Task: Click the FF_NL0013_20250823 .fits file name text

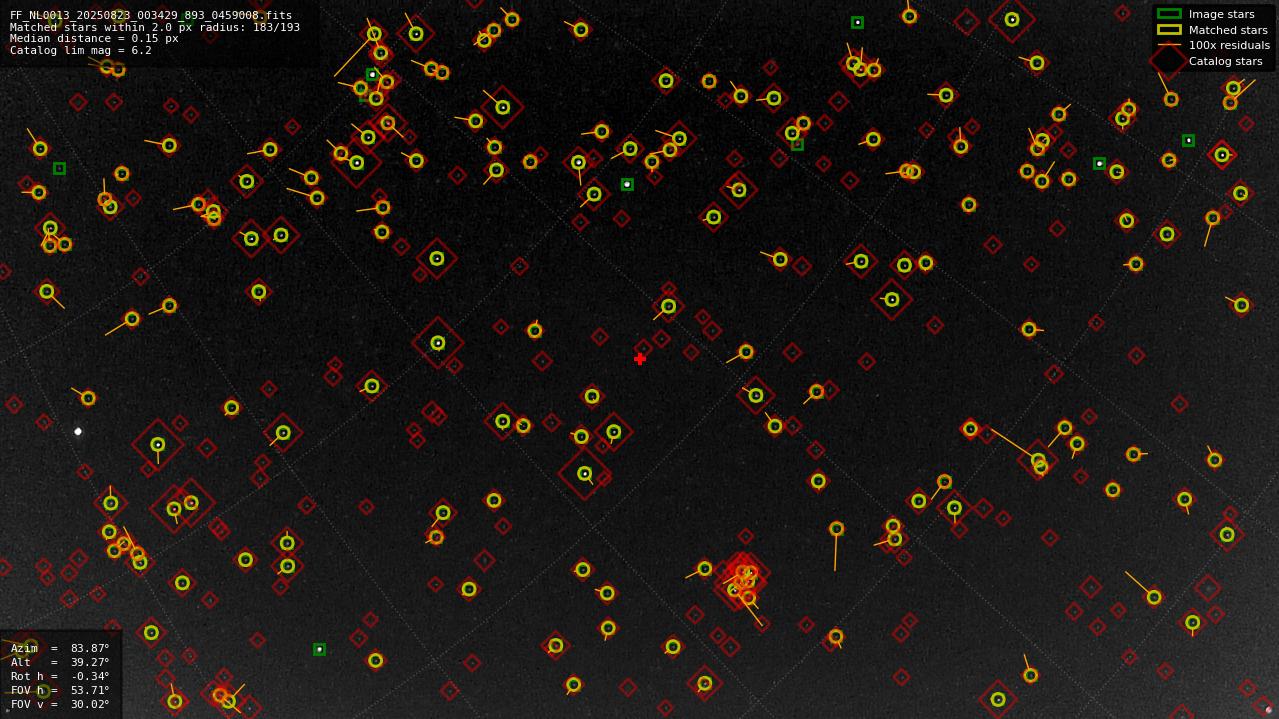Action: point(151,15)
